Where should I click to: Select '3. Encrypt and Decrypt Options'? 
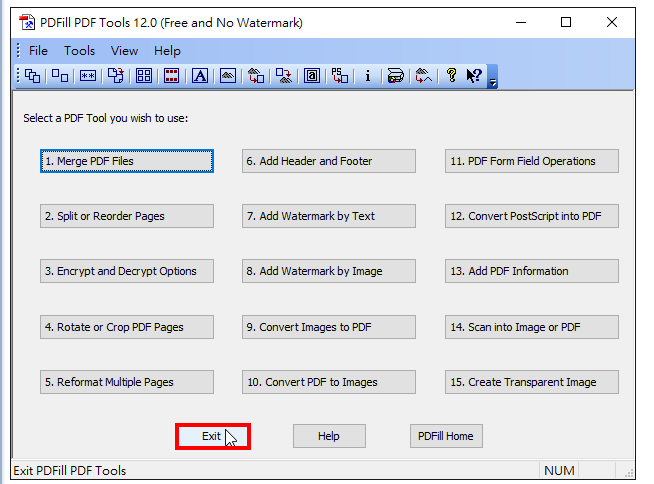point(127,271)
